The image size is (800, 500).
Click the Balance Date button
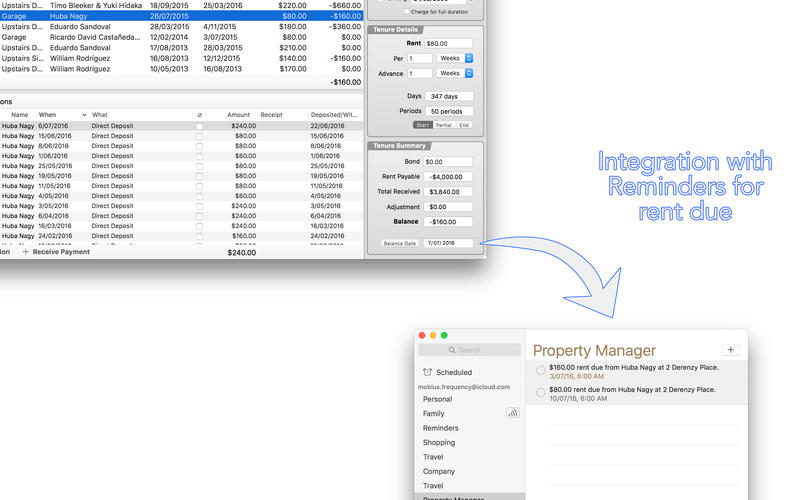pyautogui.click(x=400, y=243)
